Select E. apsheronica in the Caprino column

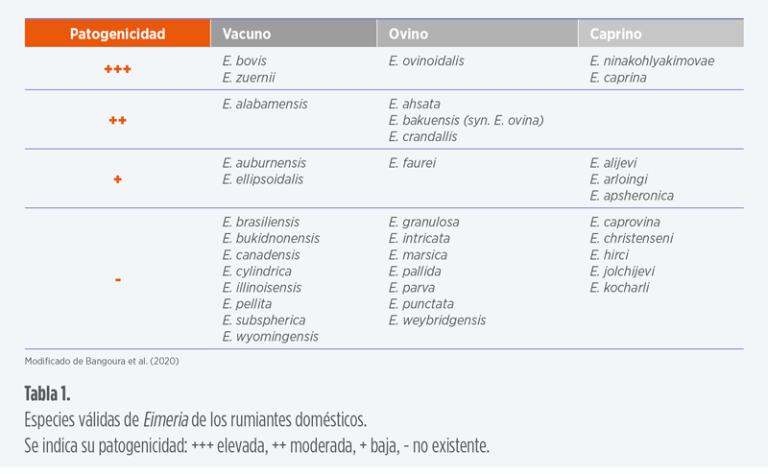coord(631,196)
